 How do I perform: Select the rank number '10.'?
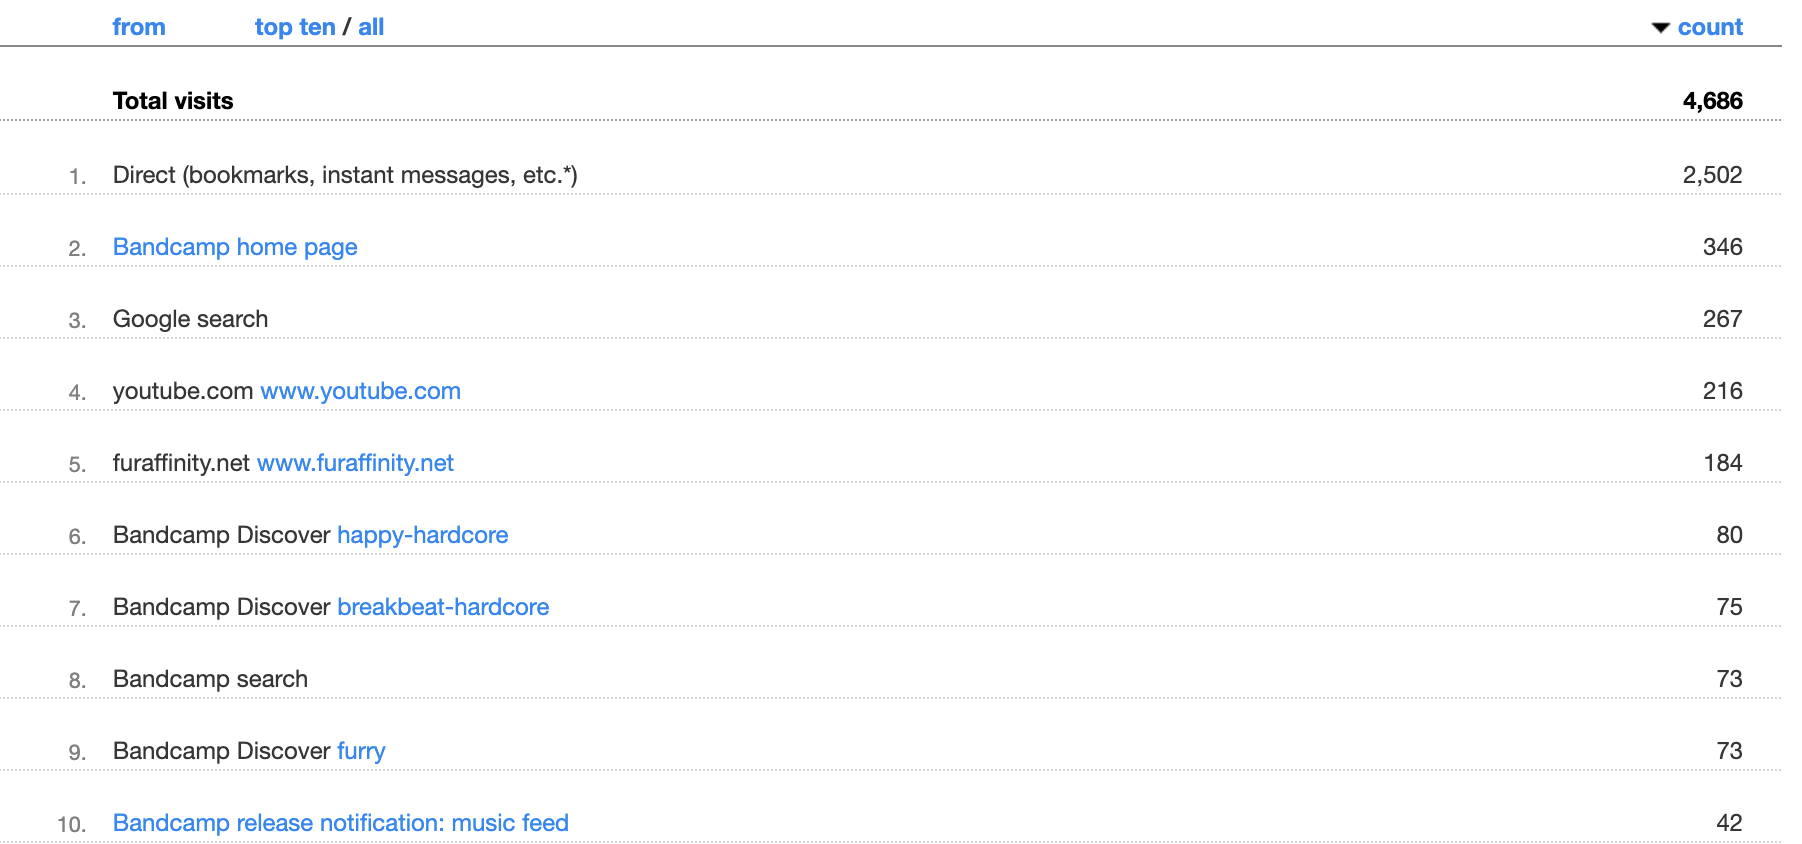click(72, 824)
